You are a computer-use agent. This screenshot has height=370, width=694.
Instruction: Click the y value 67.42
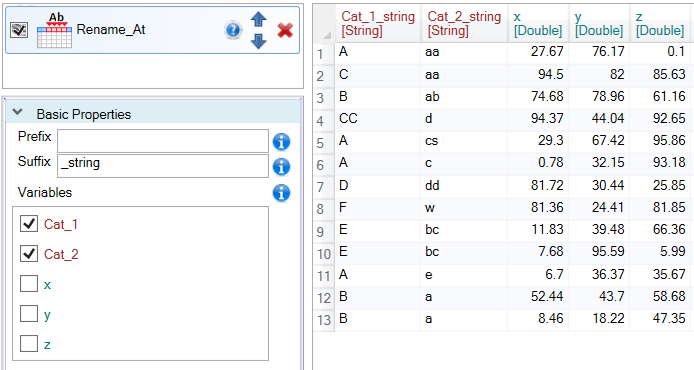click(x=599, y=141)
